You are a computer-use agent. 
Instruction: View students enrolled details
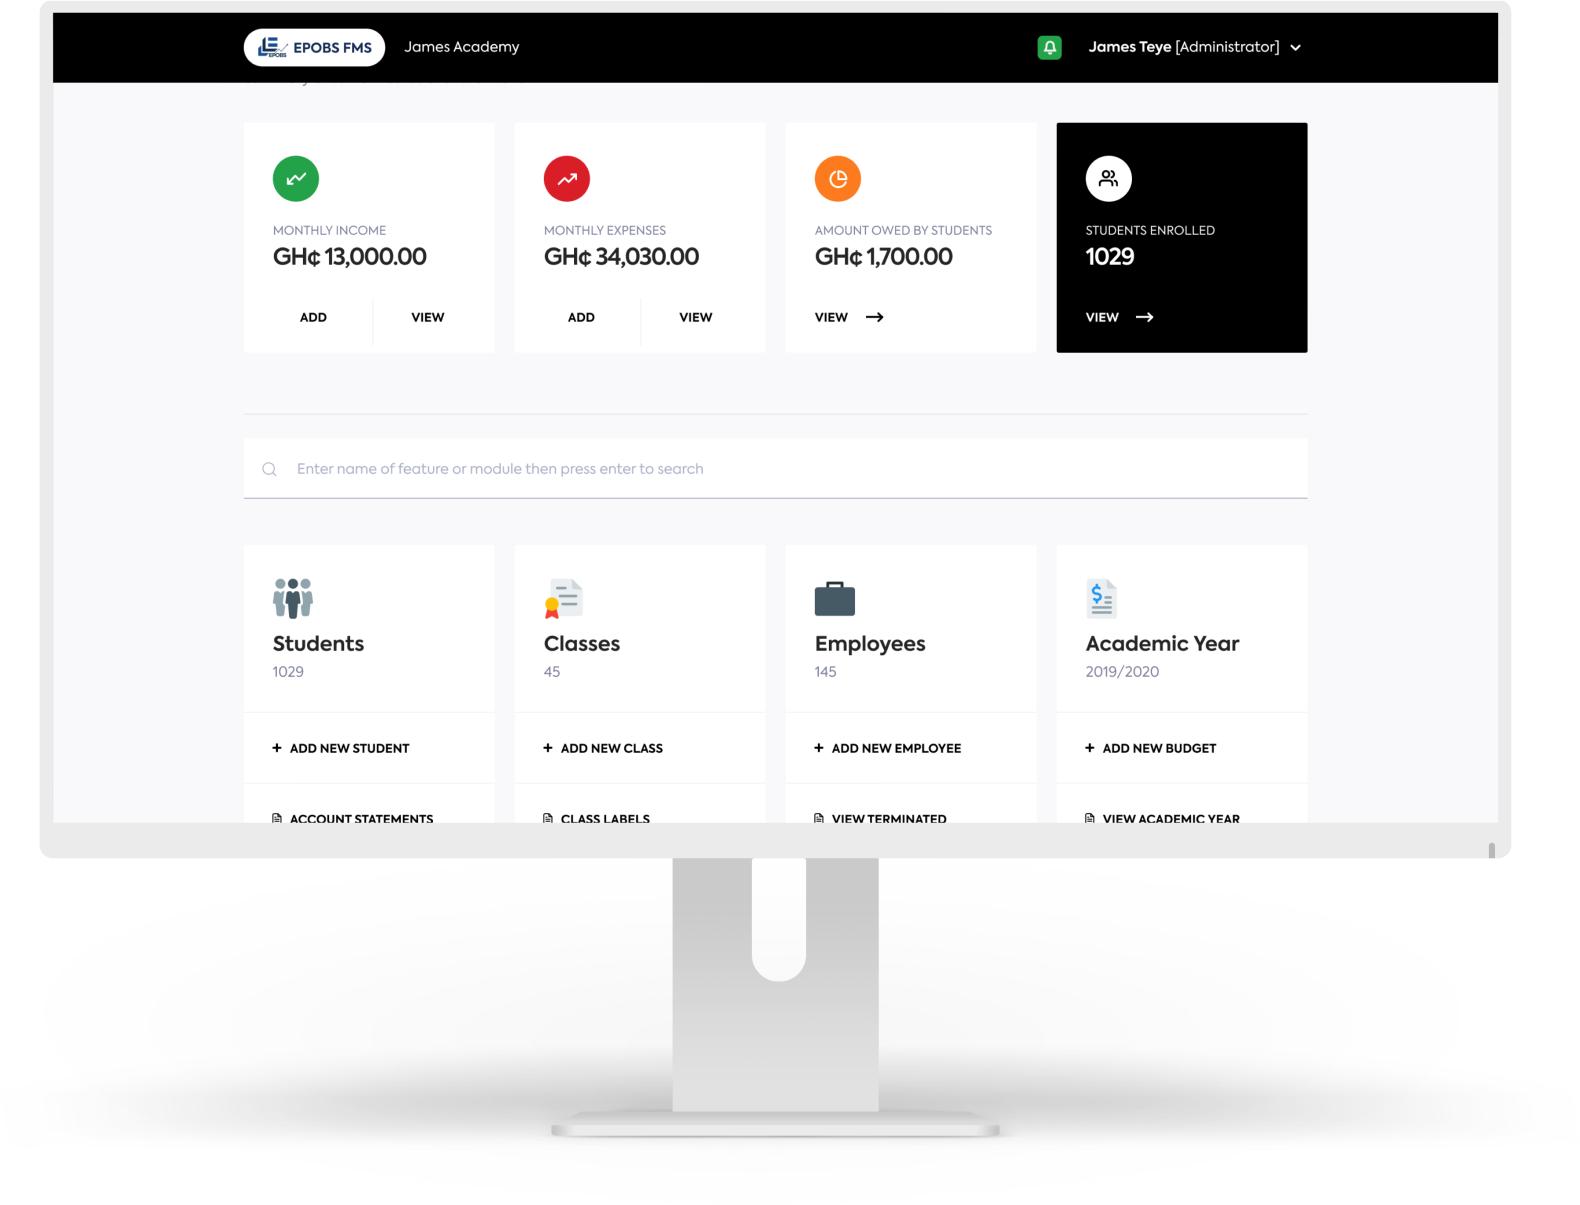(1119, 317)
